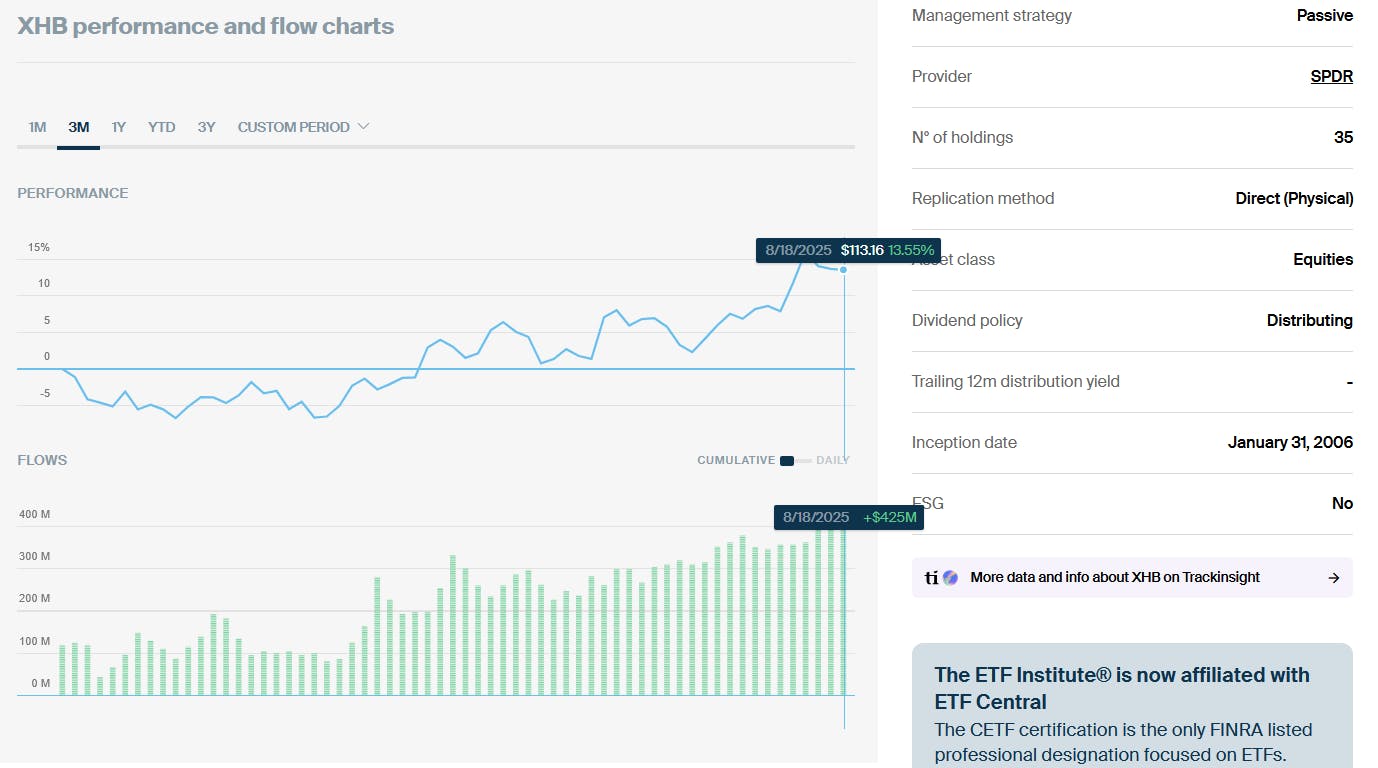Open 'More data and info about XHB' link
The width and height of the screenshot is (1378, 768).
point(1115,577)
